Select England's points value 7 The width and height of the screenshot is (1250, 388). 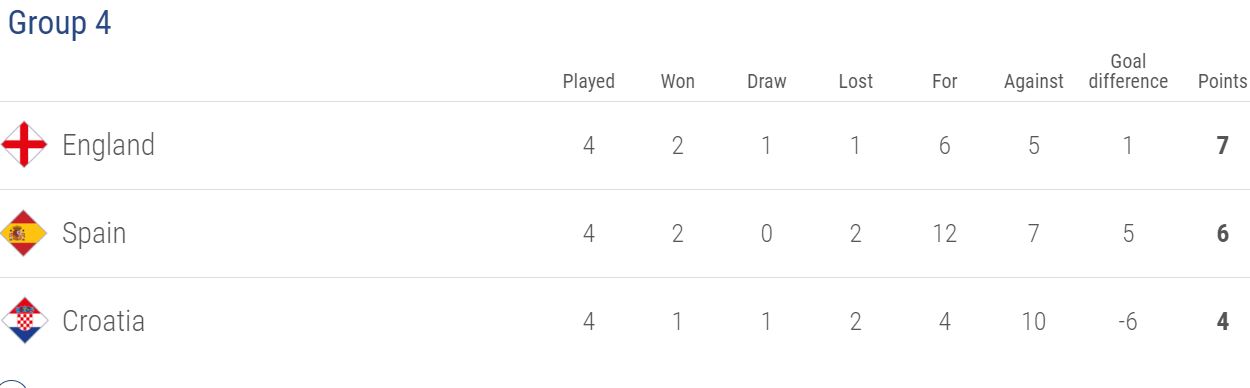[1222, 146]
